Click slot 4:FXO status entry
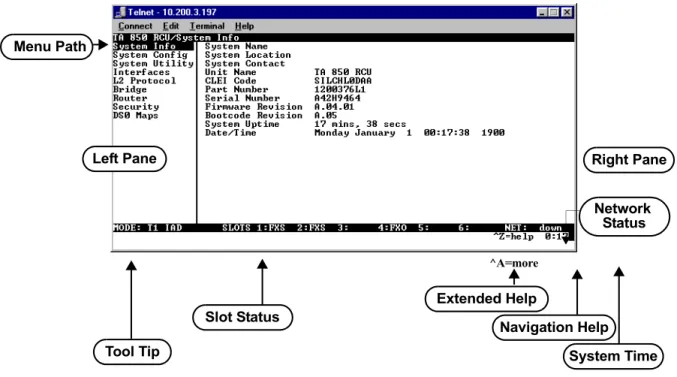This screenshot has width=677, height=377. [x=392, y=228]
